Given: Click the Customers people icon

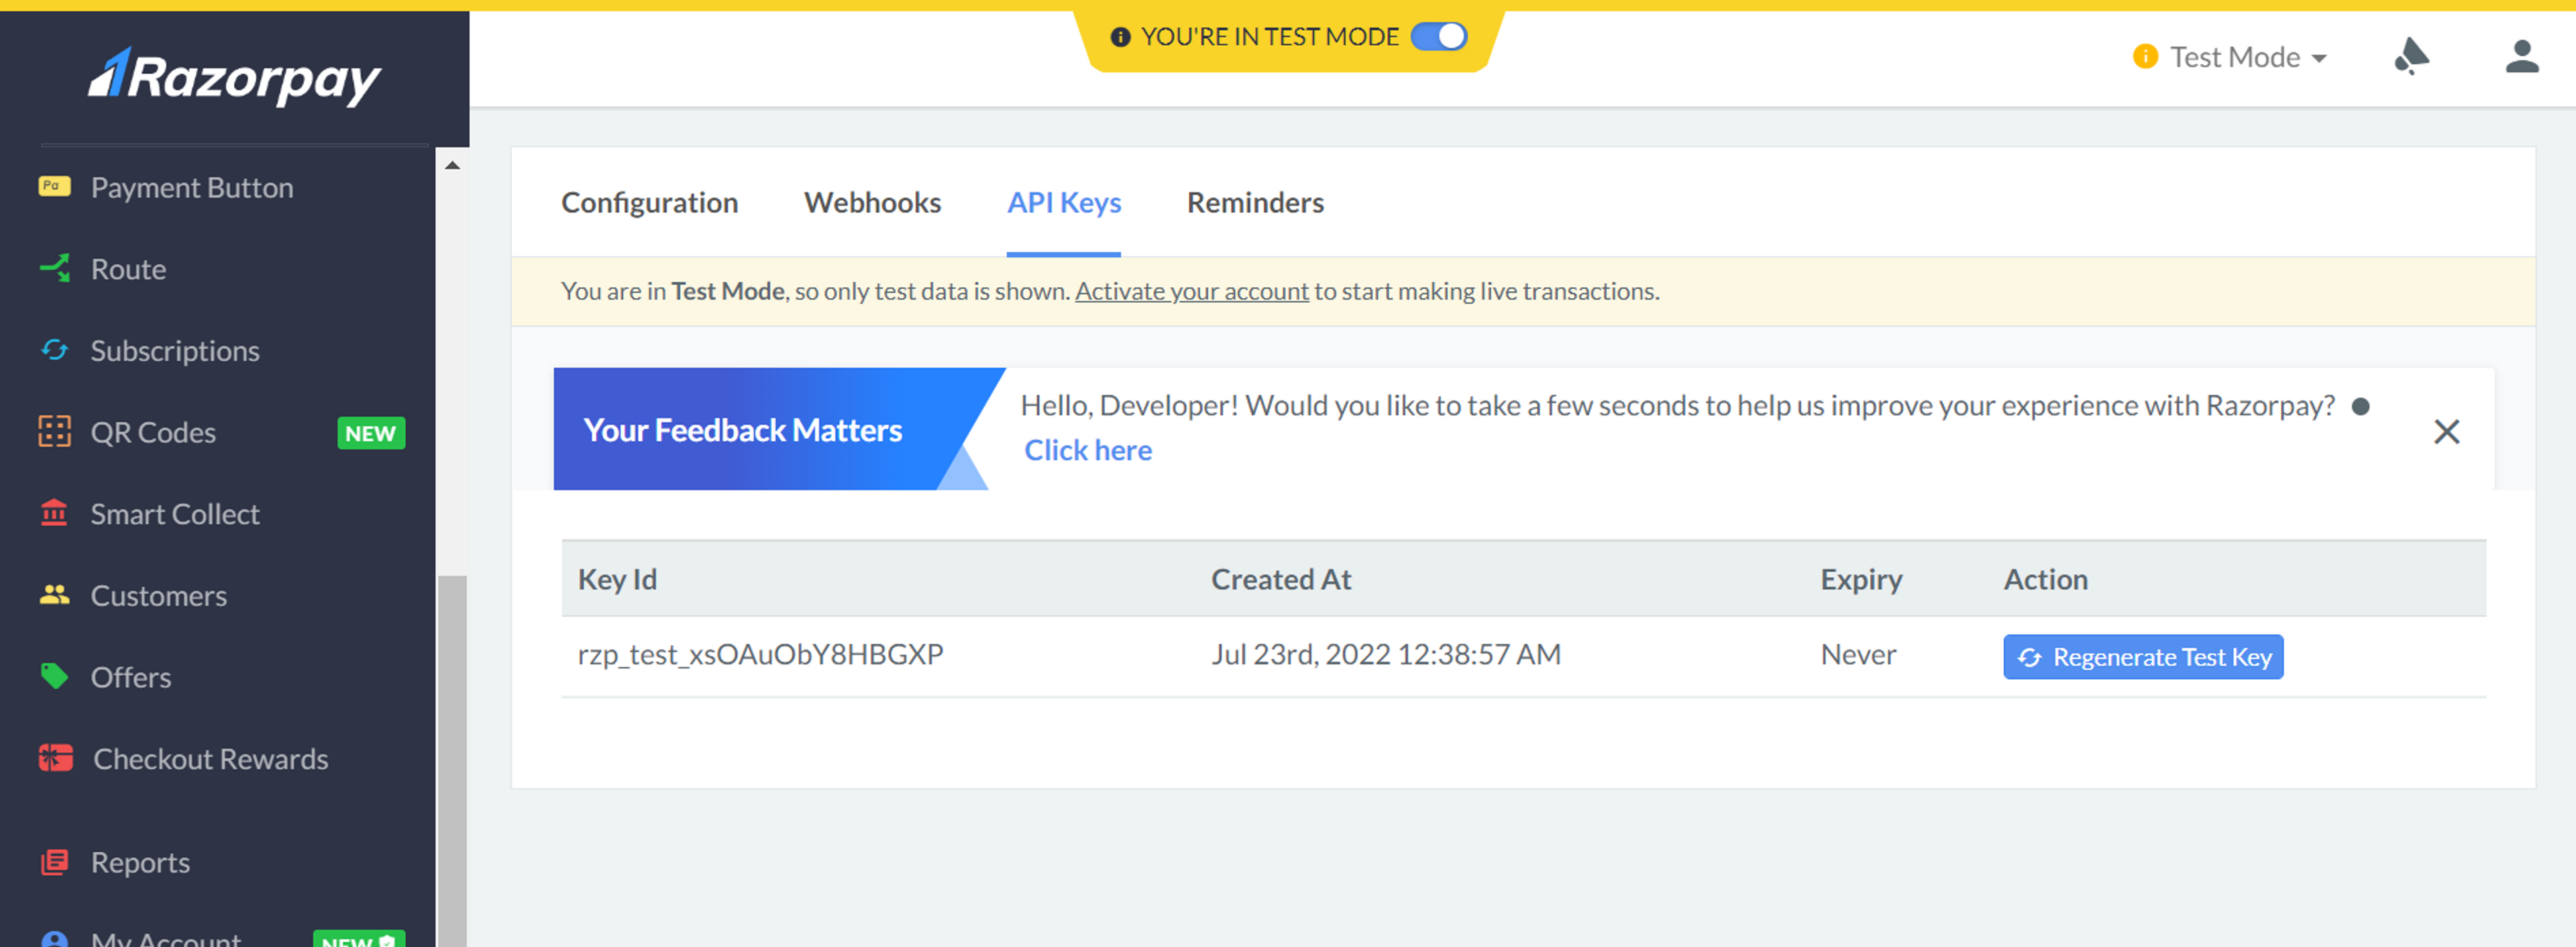Looking at the screenshot, I should (54, 595).
